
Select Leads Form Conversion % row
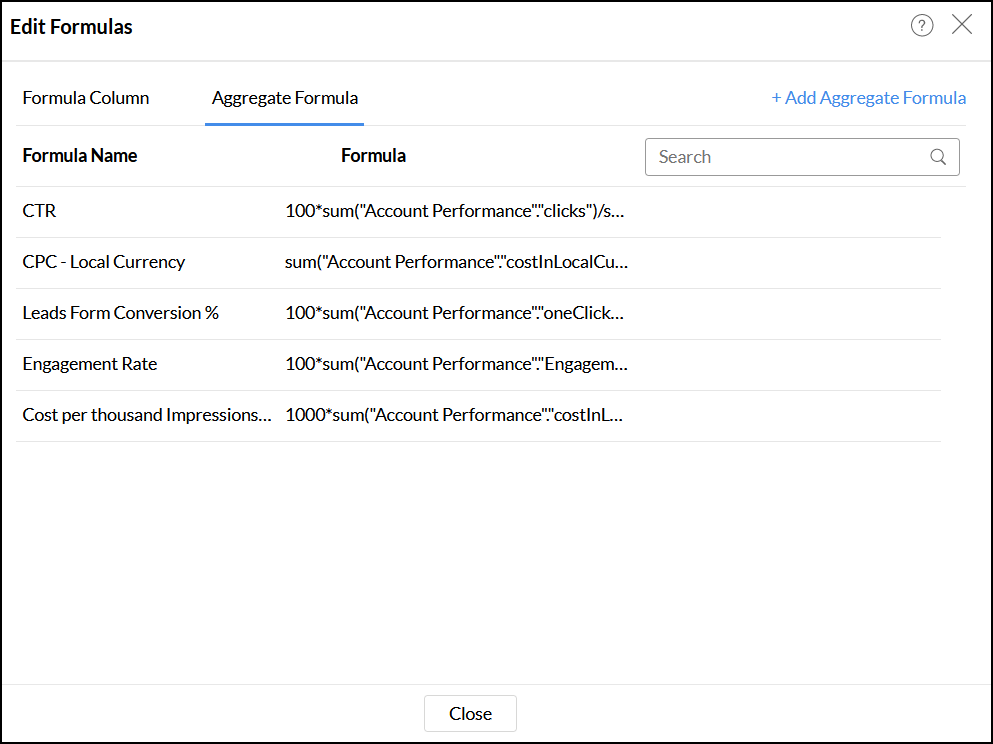click(x=121, y=313)
